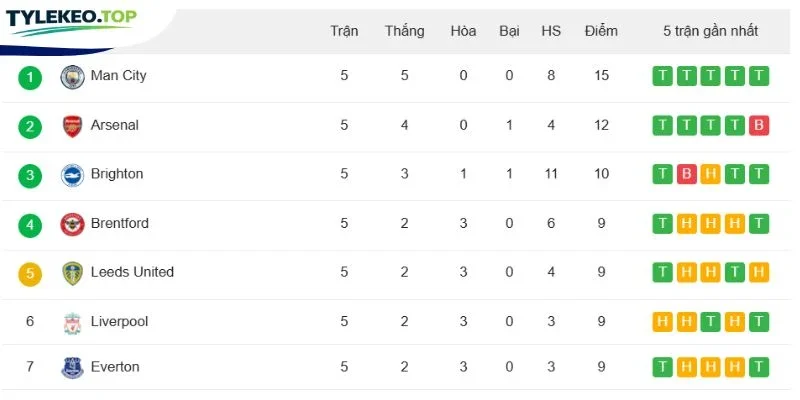Sort by the Điểm column header
The height and width of the screenshot is (400, 800).
click(601, 31)
